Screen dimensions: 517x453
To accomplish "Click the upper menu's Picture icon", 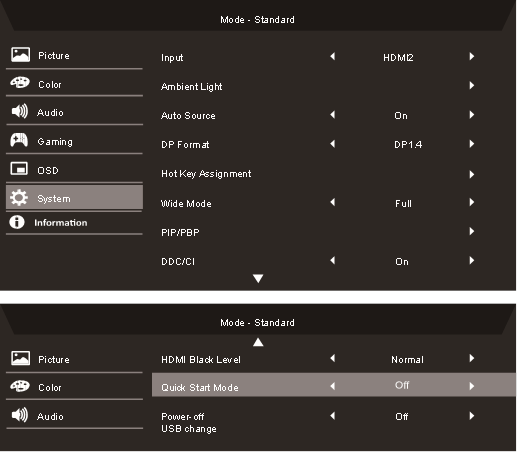I will coord(20,55).
